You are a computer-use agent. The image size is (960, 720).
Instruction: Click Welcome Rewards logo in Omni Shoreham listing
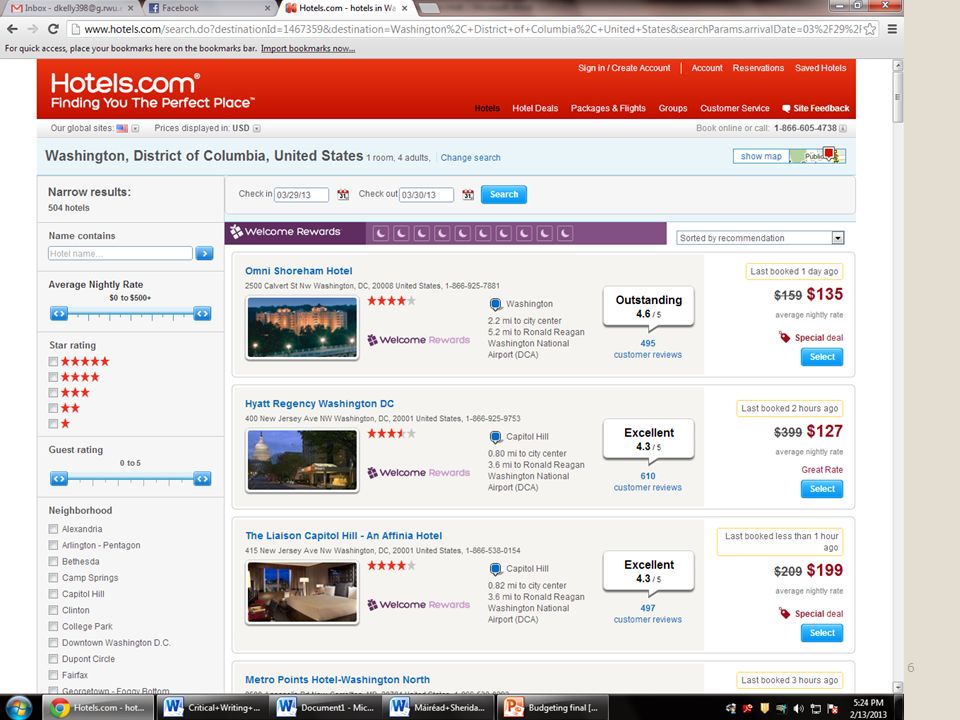pyautogui.click(x=419, y=340)
